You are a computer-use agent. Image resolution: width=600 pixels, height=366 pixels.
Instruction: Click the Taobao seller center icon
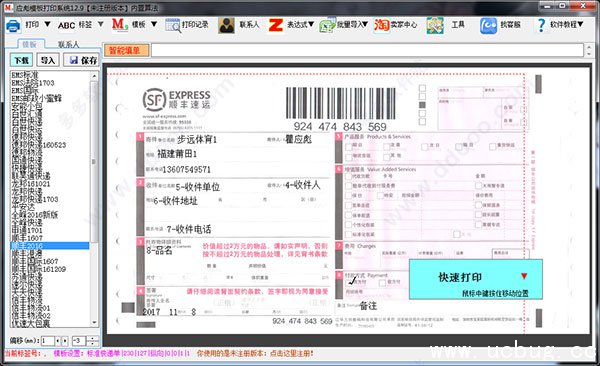click(x=381, y=25)
